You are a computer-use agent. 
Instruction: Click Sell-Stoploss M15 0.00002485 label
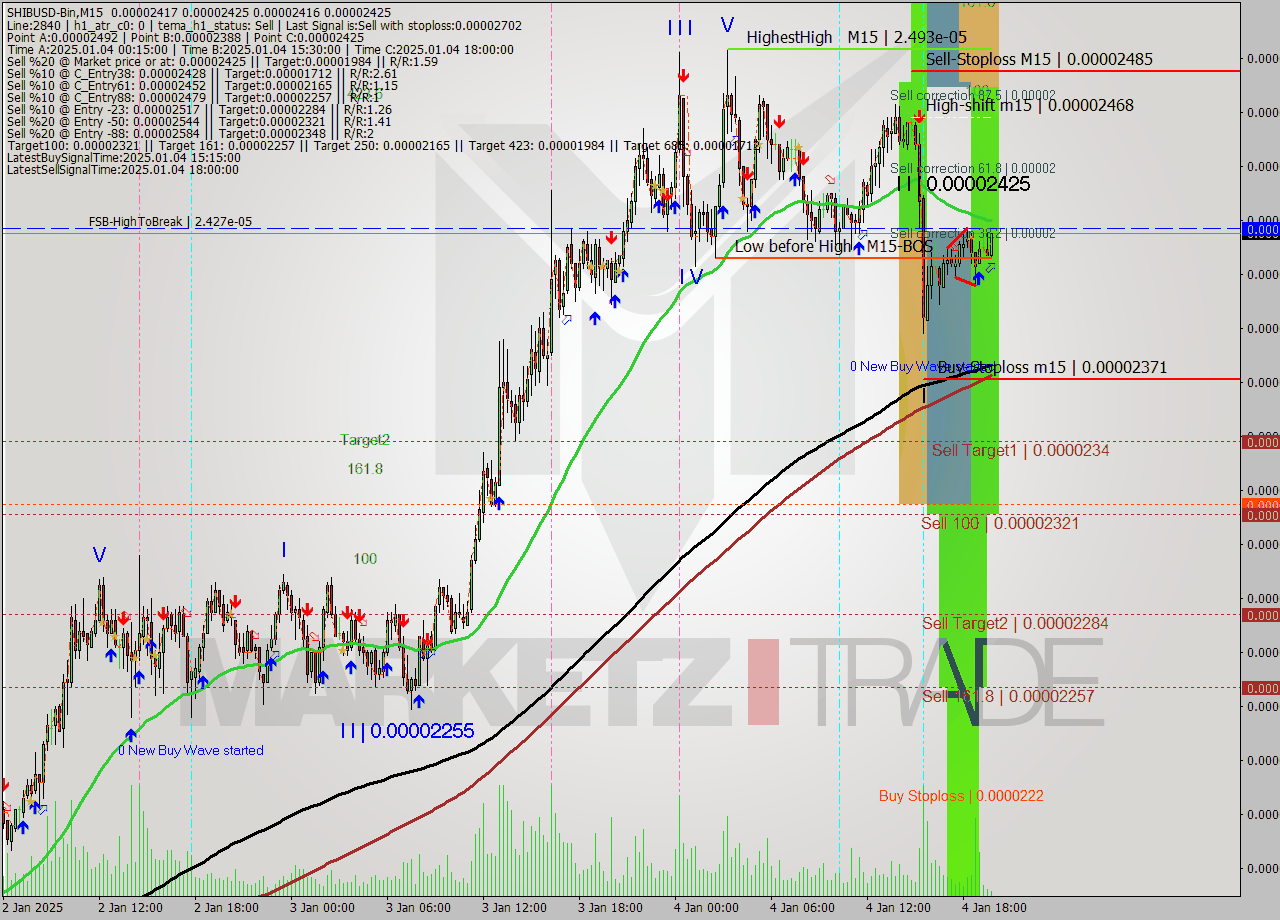point(1039,59)
